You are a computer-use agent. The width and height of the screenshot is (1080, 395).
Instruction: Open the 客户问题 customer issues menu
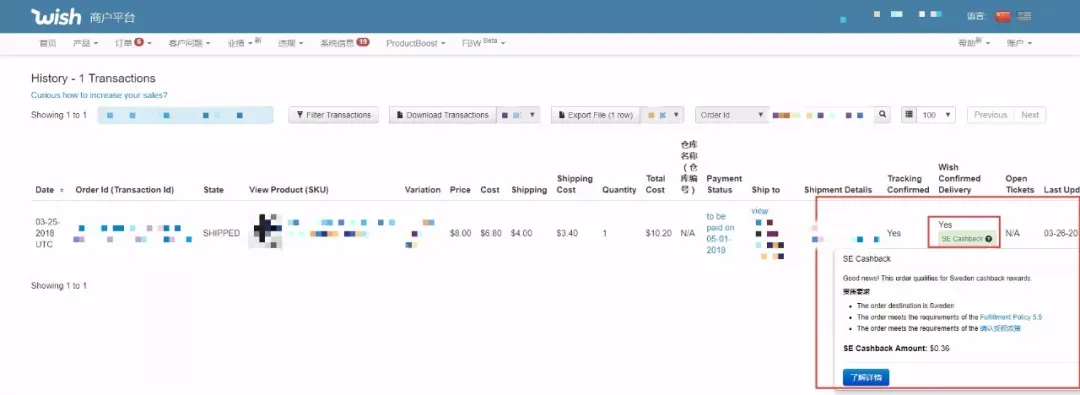(x=189, y=43)
